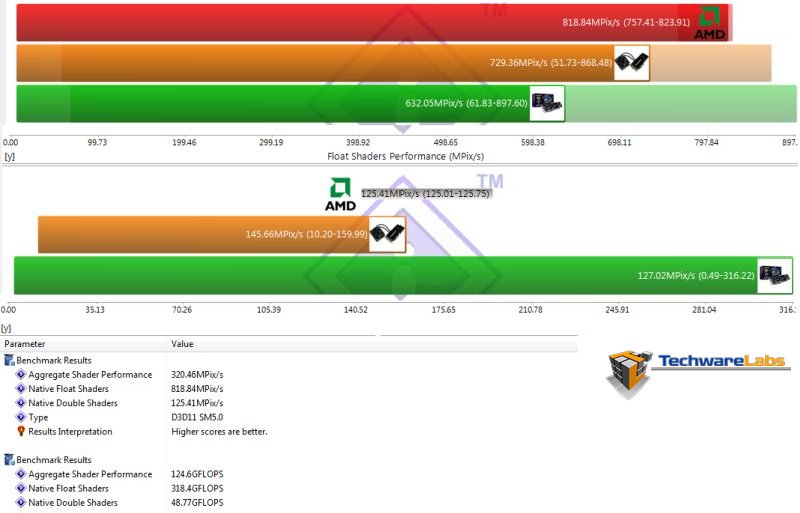Click the first Benchmark Results group icon

9,360
